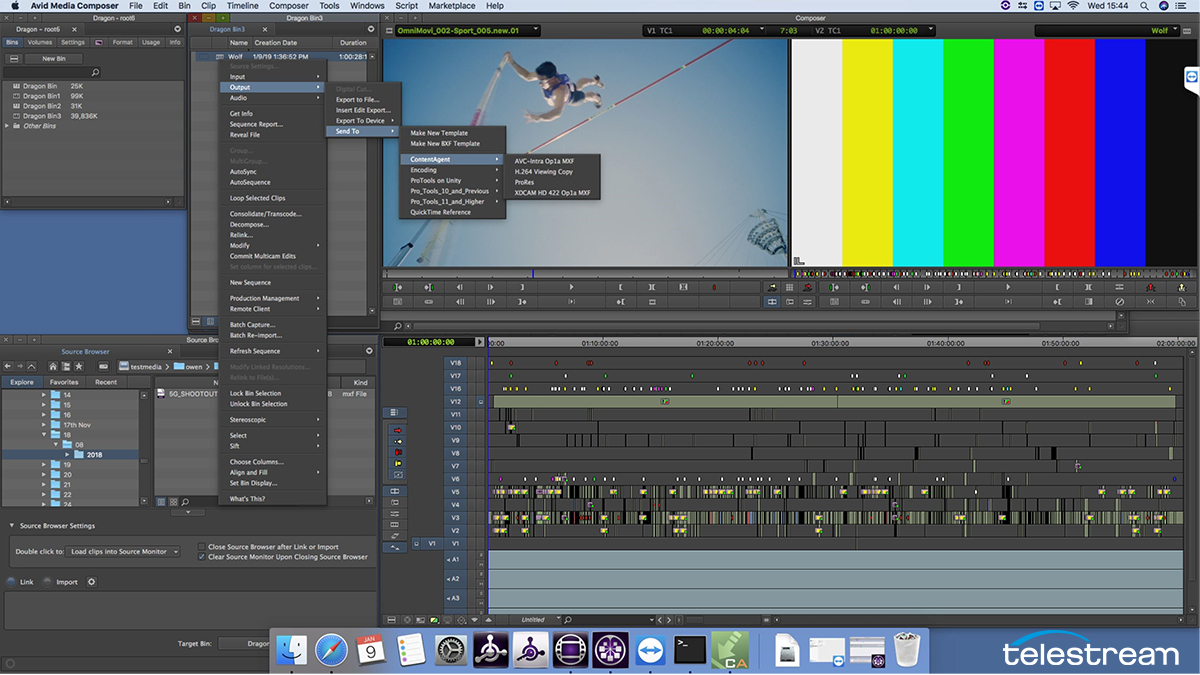
Task: Switch Source Browser to frame view icon
Action: pos(173,502)
